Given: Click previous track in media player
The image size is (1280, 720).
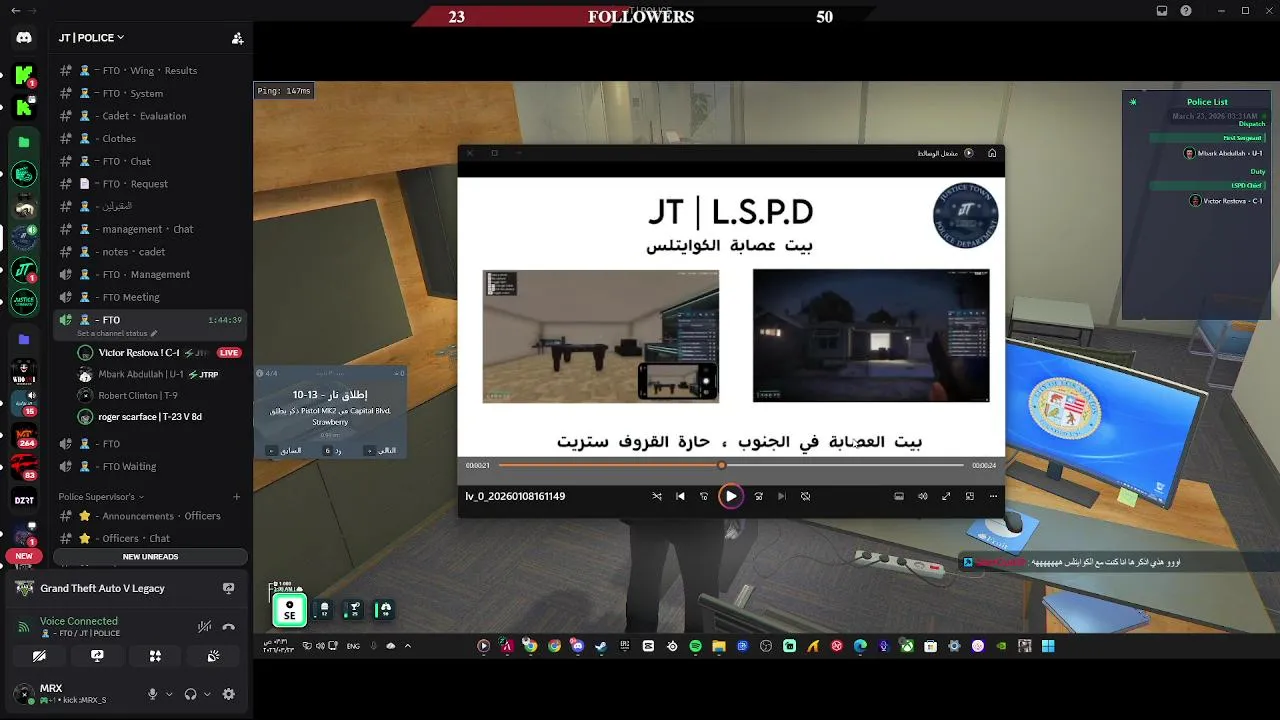Looking at the screenshot, I should [x=681, y=496].
